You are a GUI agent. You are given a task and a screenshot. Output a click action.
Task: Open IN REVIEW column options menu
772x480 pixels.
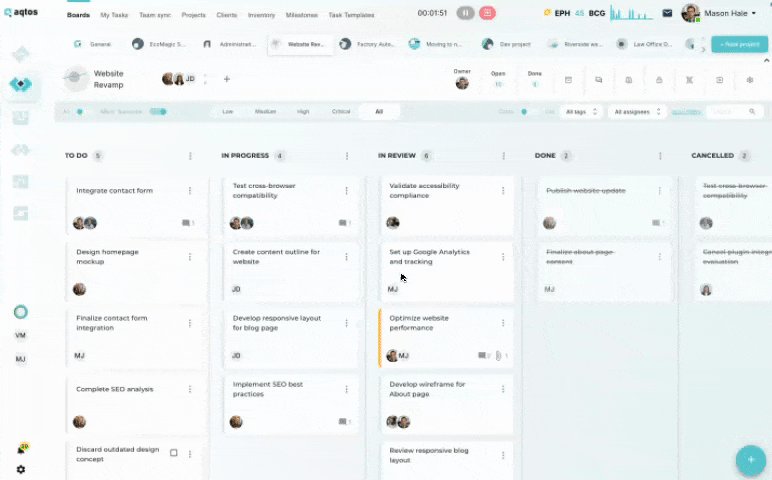503,156
